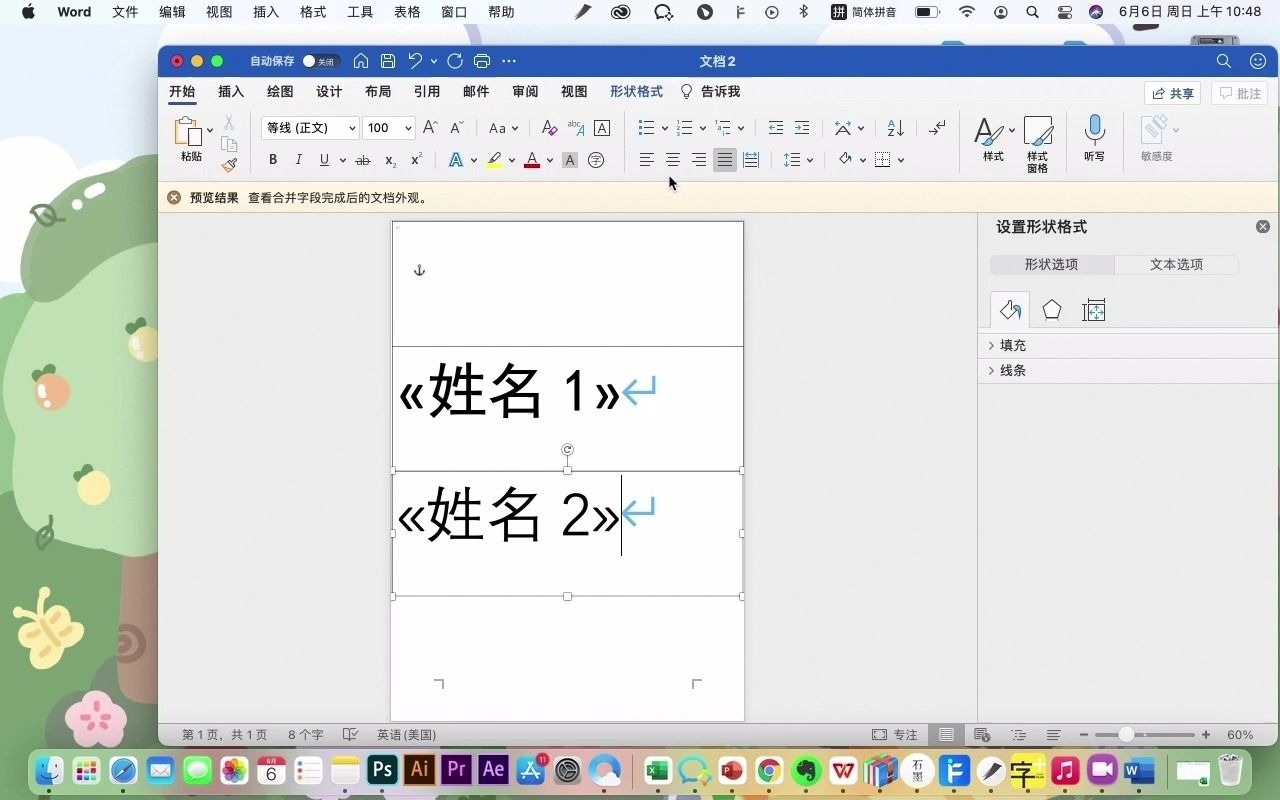
Task: Select the Fill bucket icon in shape panel
Action: [1009, 310]
